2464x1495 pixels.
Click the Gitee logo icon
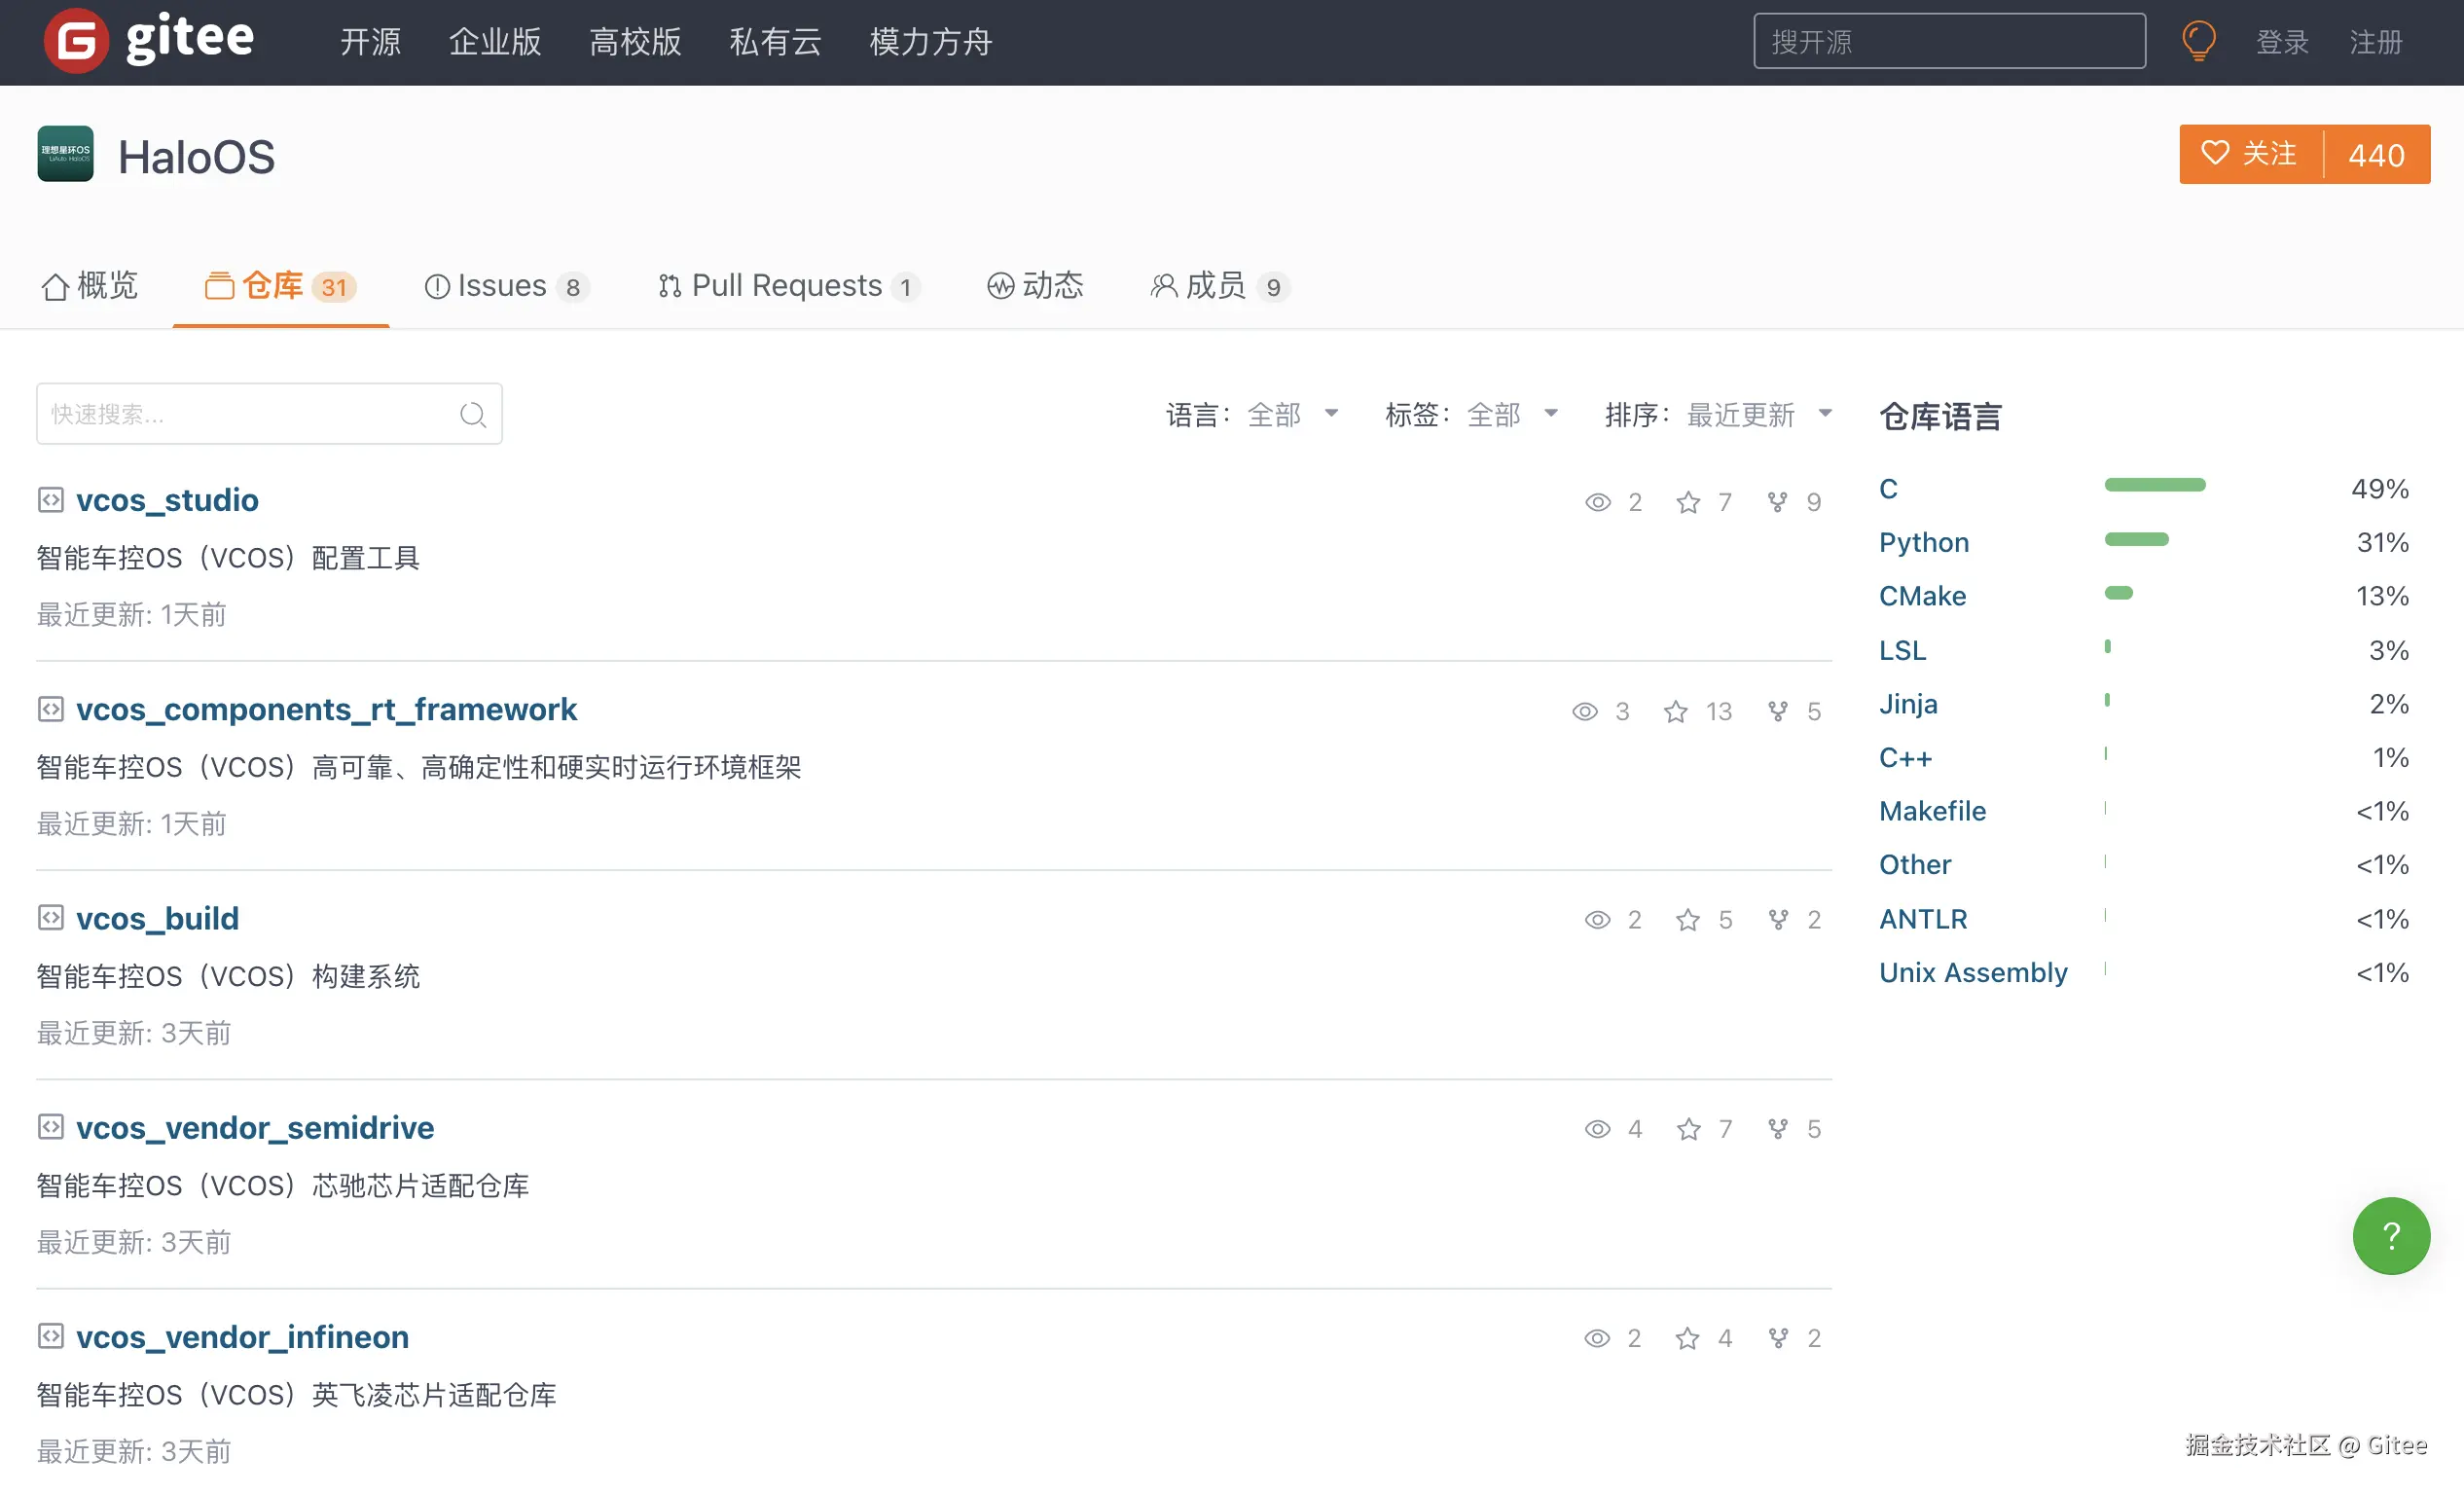click(76, 41)
